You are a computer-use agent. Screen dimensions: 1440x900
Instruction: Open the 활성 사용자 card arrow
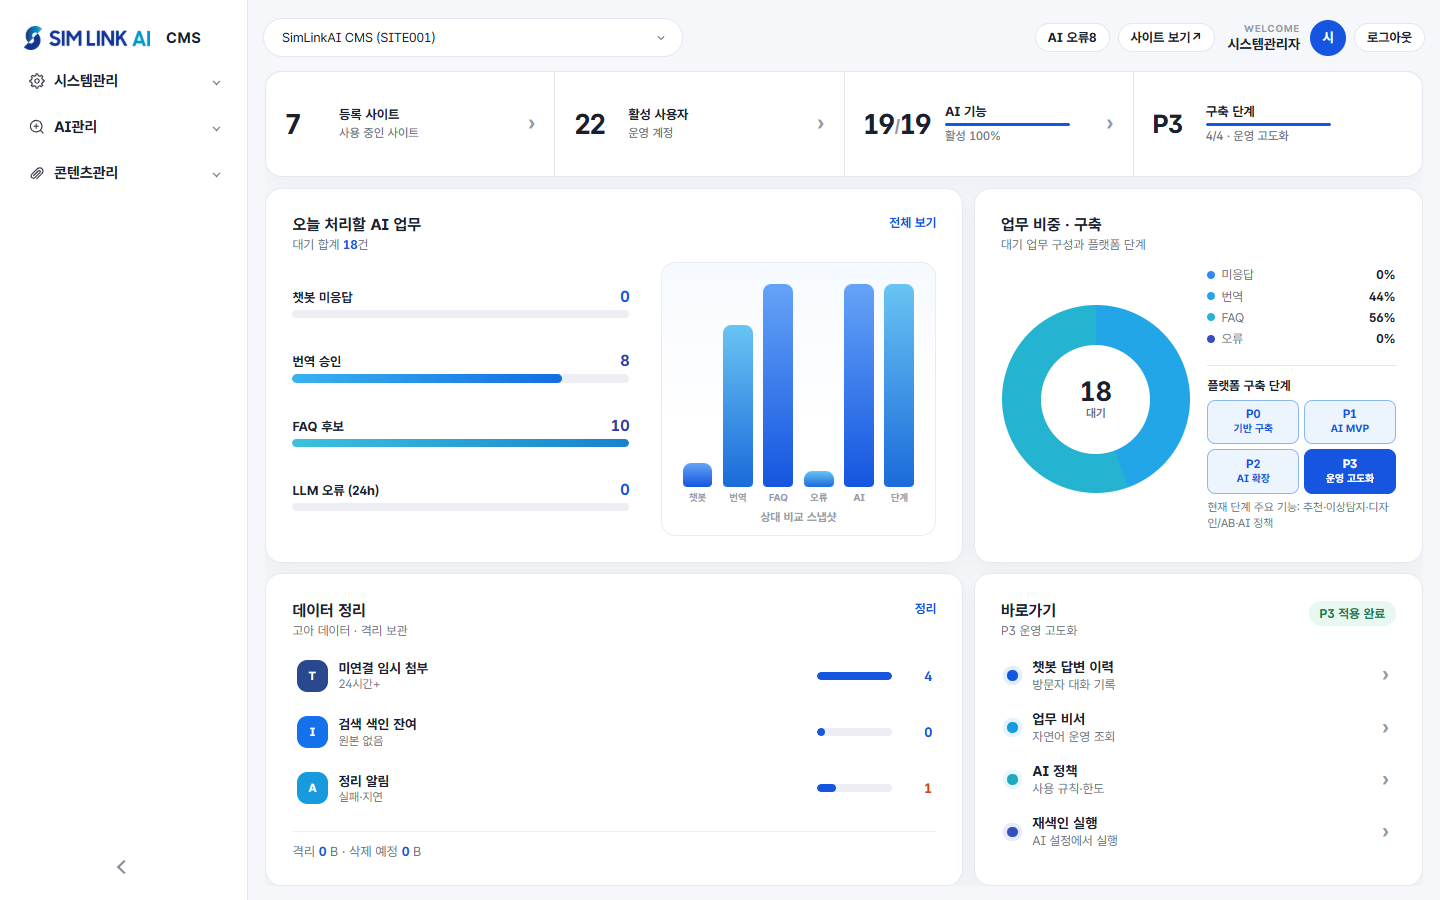821,124
